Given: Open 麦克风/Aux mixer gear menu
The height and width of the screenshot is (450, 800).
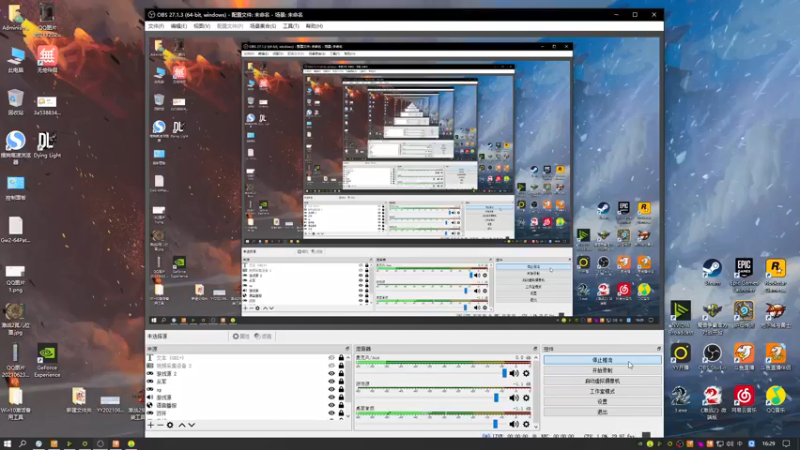Looking at the screenshot, I should (x=526, y=373).
